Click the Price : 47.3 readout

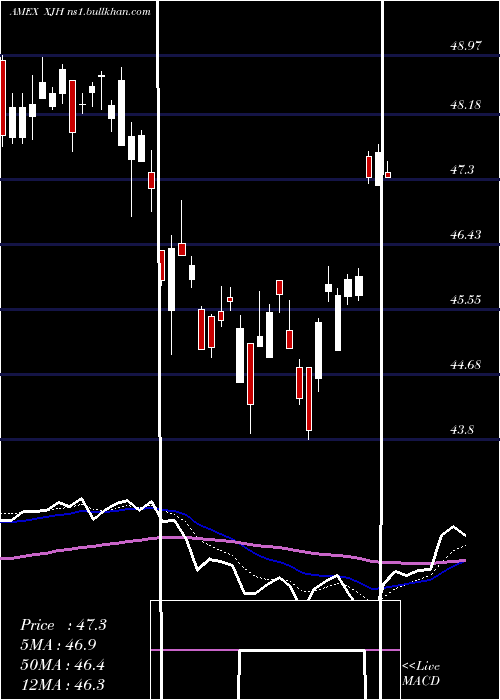pos(63,625)
